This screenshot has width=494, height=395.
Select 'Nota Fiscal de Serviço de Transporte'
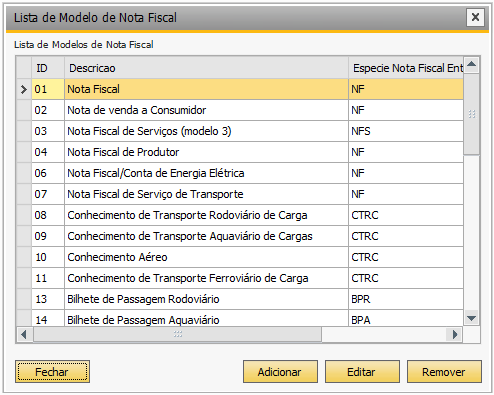click(206, 194)
